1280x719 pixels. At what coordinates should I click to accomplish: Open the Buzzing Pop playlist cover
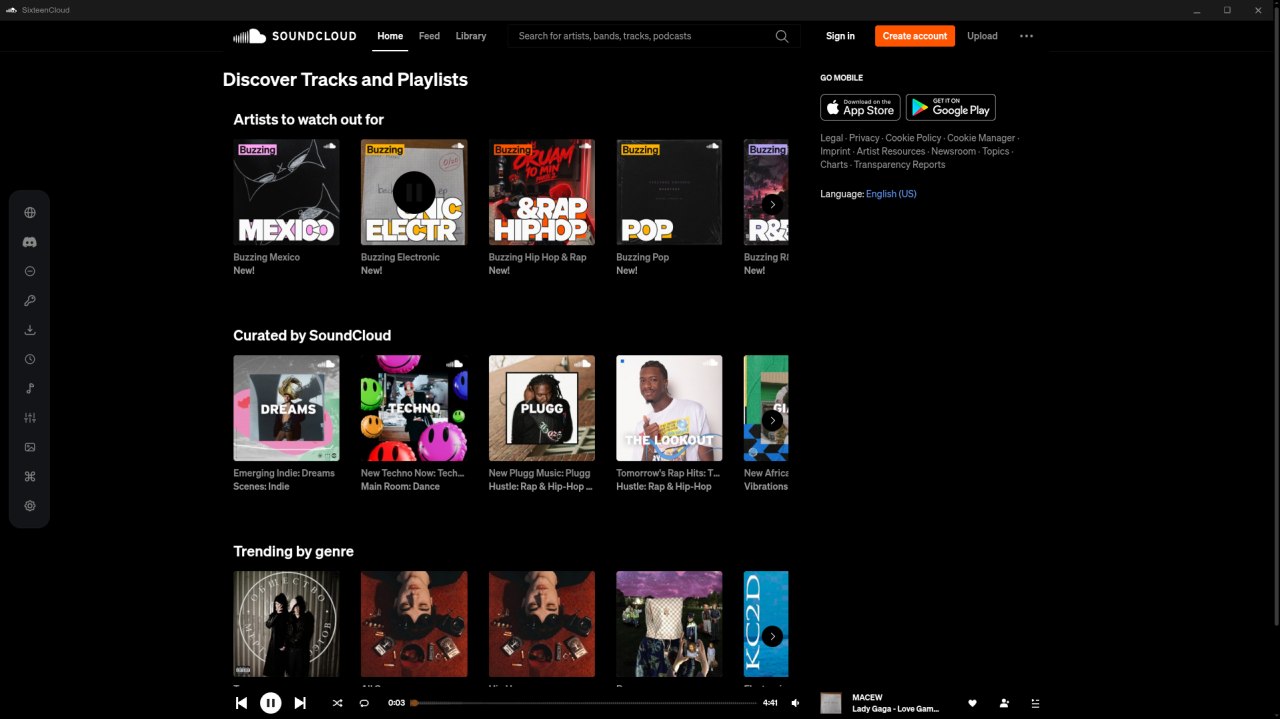[669, 192]
